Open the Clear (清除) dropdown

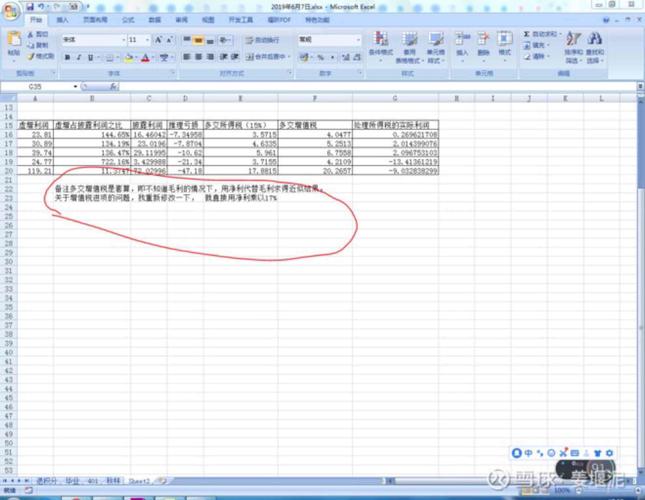pyautogui.click(x=537, y=56)
